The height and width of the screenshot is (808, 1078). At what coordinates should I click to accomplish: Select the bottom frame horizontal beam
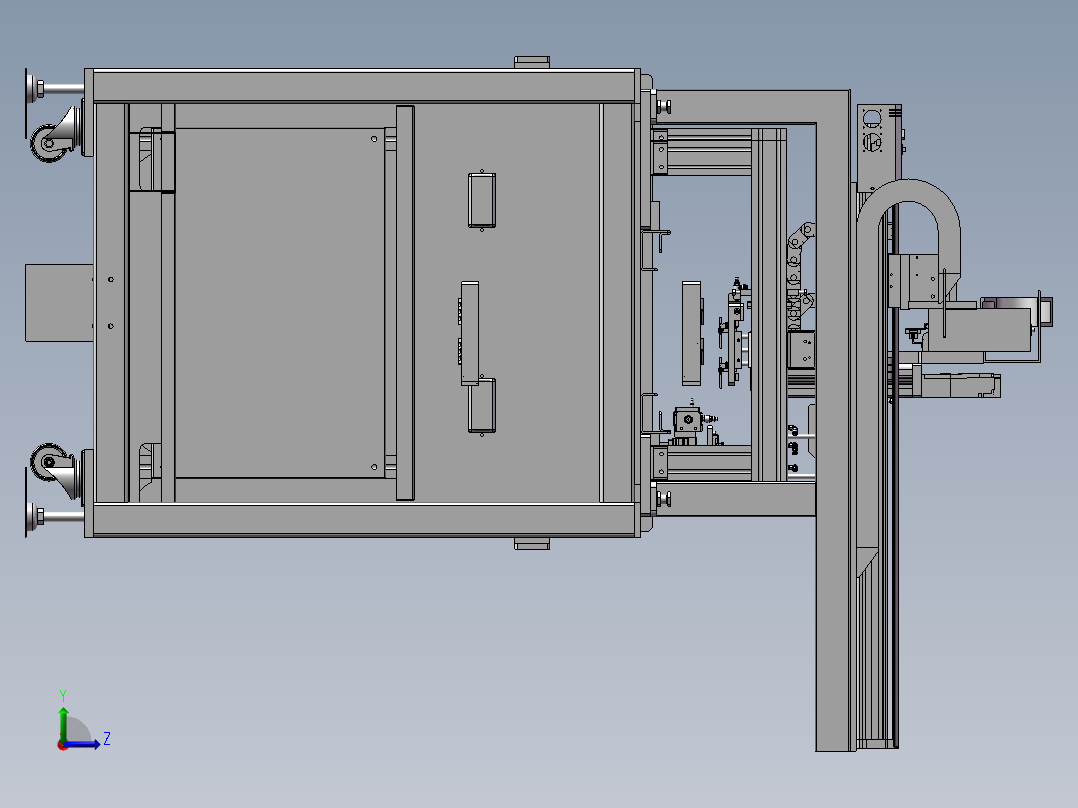coord(362,520)
